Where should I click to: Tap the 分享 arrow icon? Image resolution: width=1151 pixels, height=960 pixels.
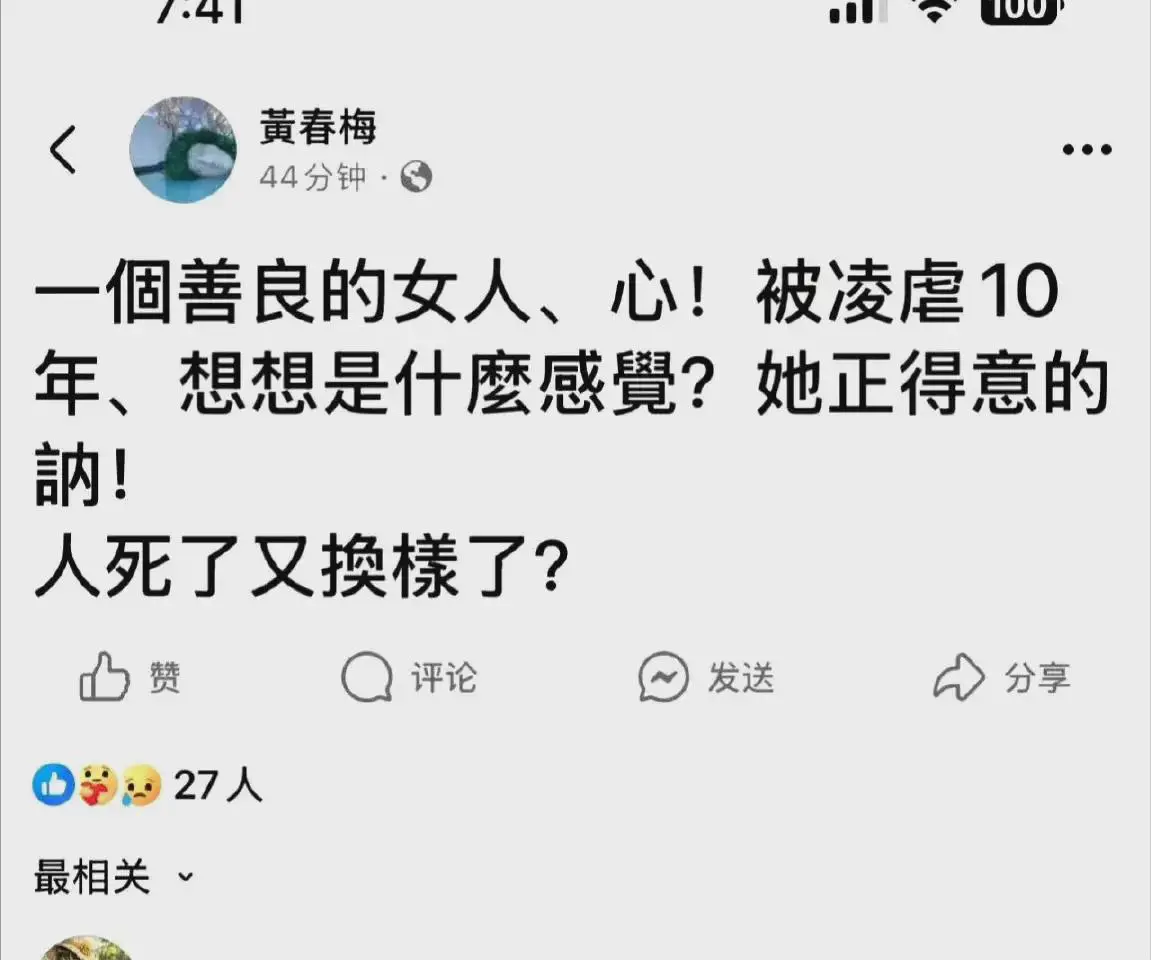pos(959,677)
